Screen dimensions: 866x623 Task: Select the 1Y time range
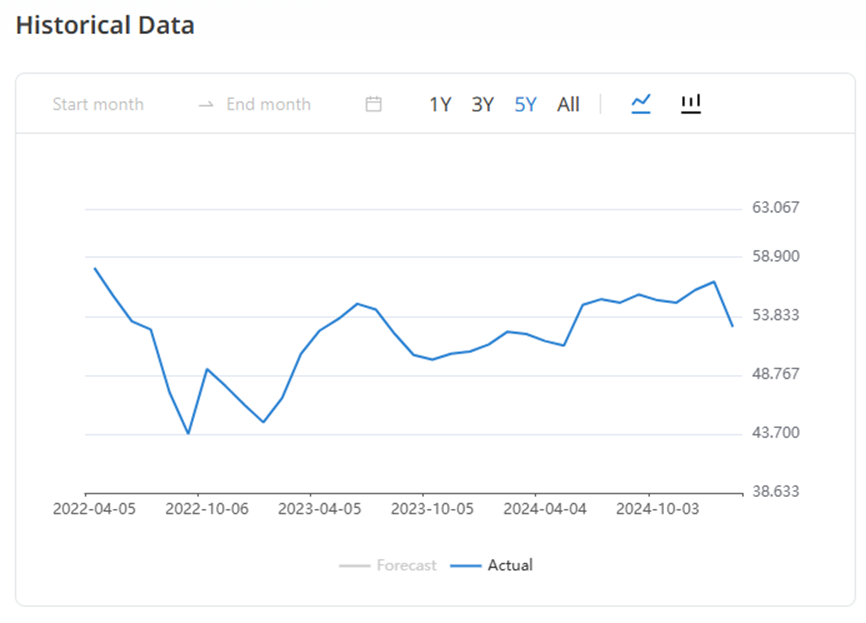tap(440, 104)
